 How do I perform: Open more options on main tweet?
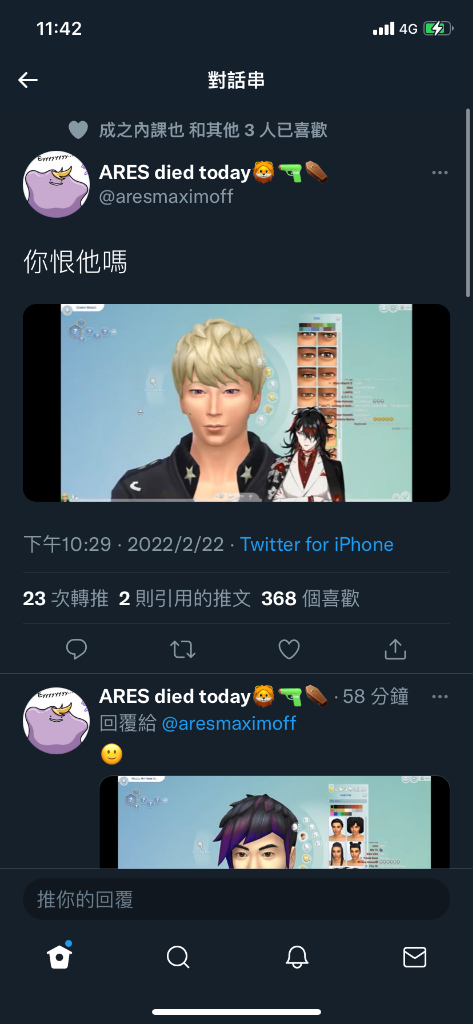click(x=440, y=173)
